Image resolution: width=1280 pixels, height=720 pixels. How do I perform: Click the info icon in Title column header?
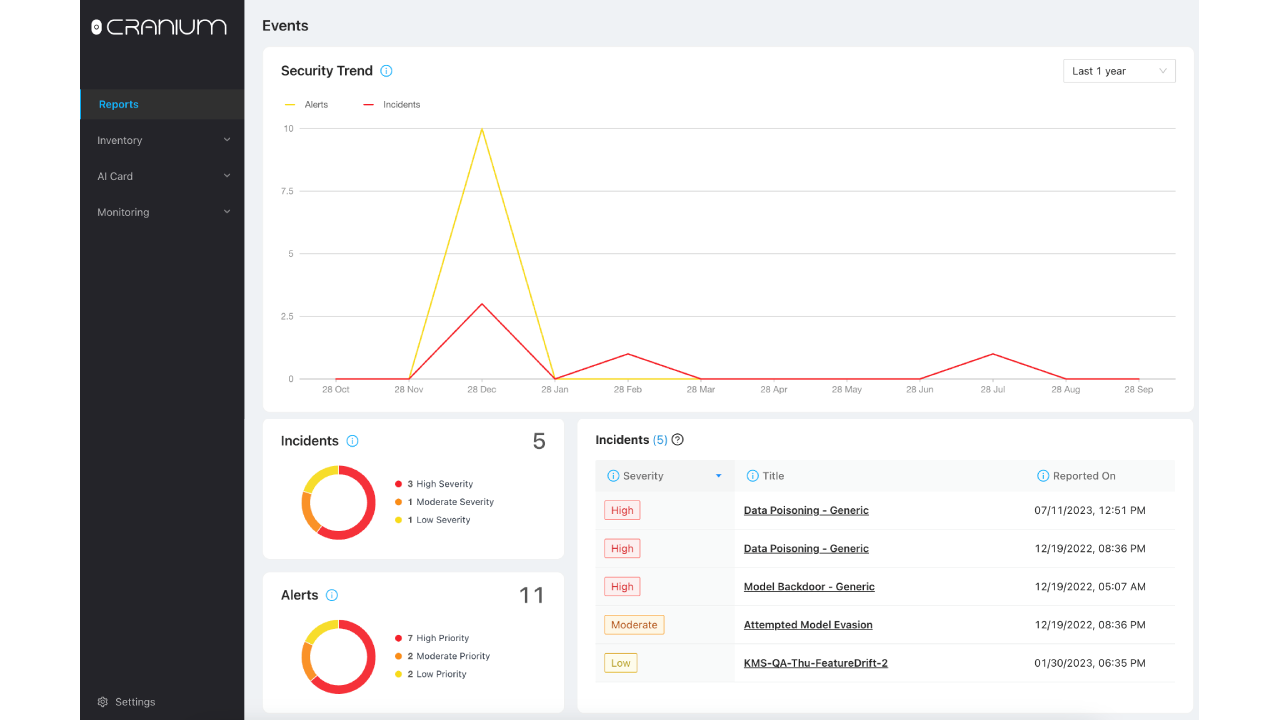[x=753, y=476]
